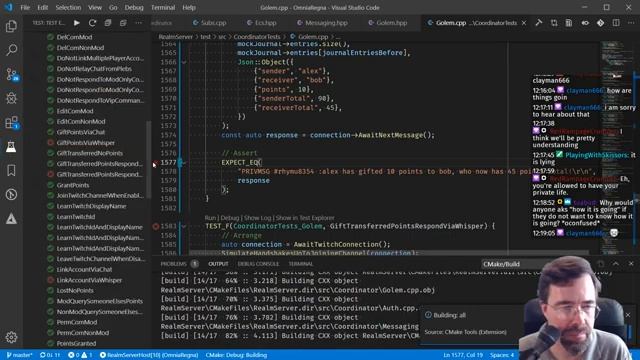Select the failed GiftPointsViaWhisper test
Viewport: 640px width, 360px height.
(86, 142)
